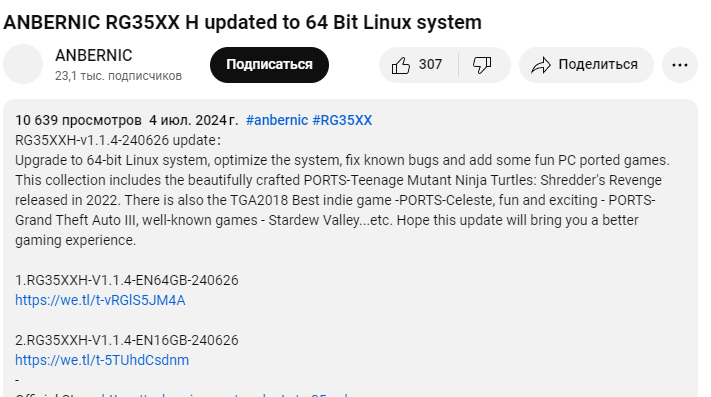The height and width of the screenshot is (397, 711).
Task: Click the 10 639 просмотров view count
Action: point(78,120)
